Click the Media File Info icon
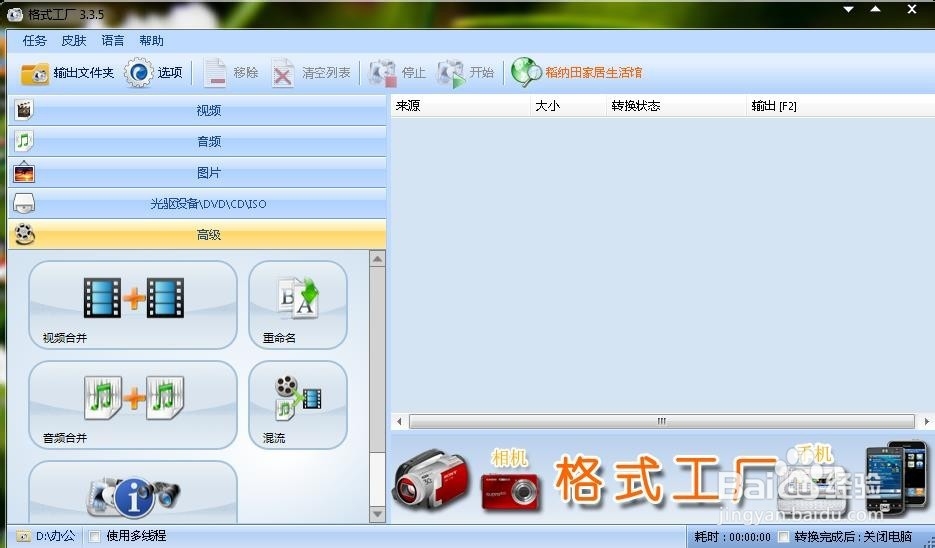The width and height of the screenshot is (935, 548). (x=134, y=496)
